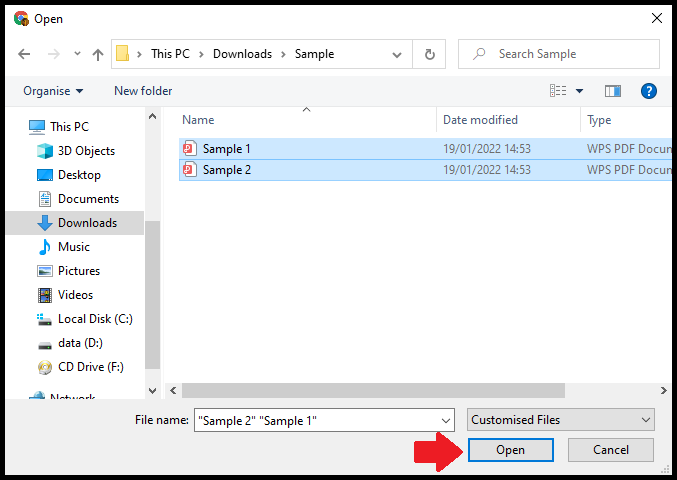Click the Downloads blue arrow icon
Screen dimensions: 677x480
(44, 223)
